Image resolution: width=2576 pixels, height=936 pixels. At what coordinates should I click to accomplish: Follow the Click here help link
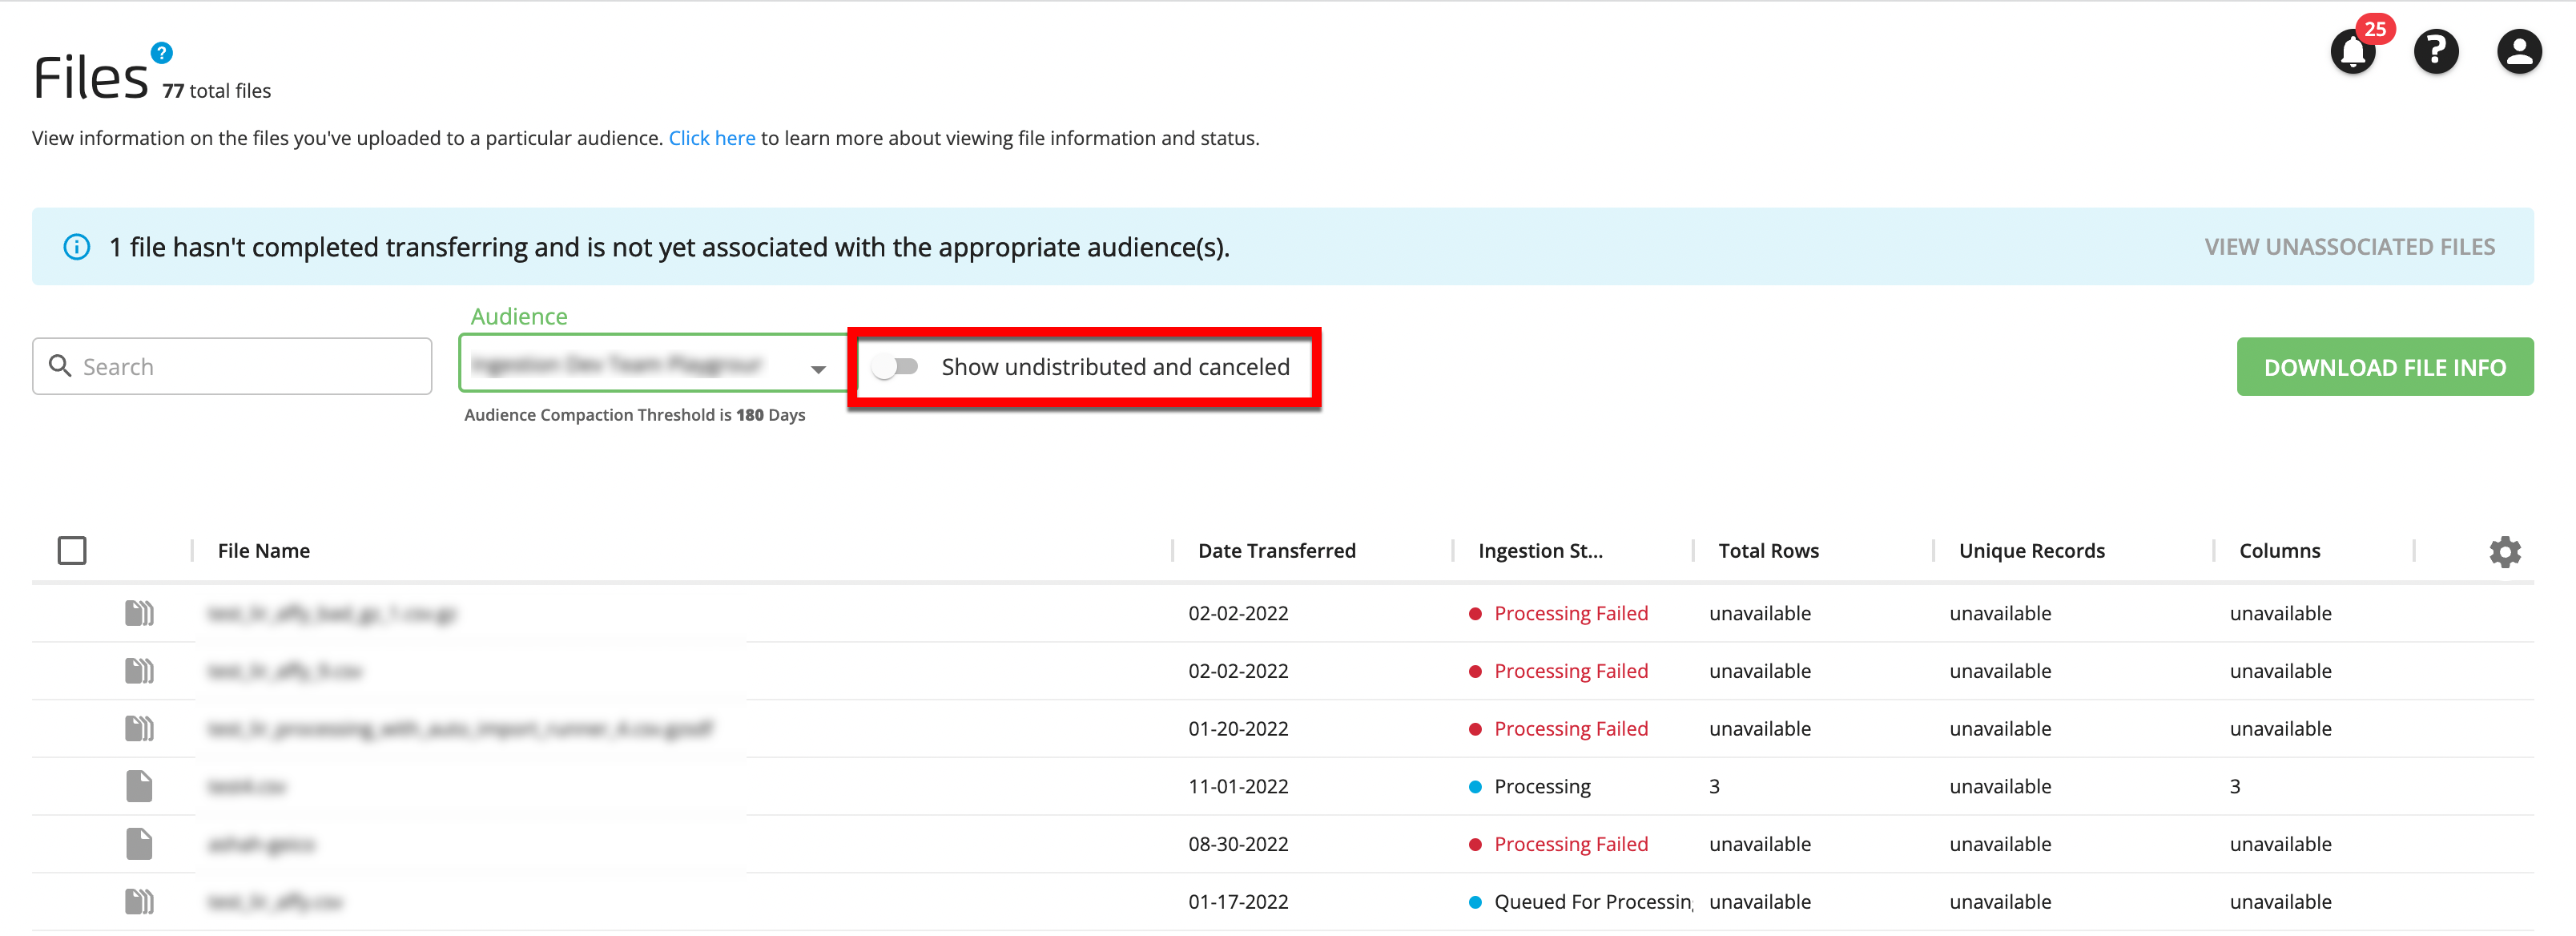[712, 138]
